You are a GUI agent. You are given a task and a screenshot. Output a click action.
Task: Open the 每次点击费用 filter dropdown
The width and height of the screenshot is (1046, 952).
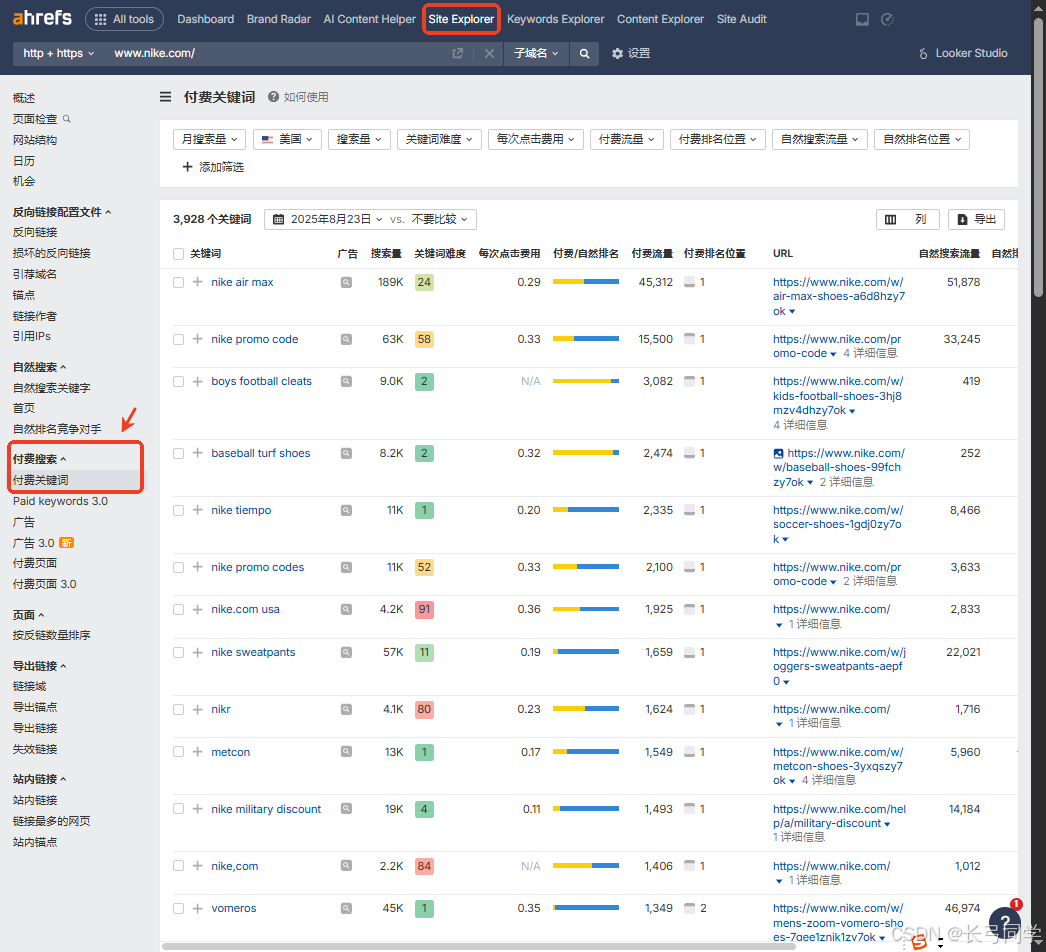[536, 139]
